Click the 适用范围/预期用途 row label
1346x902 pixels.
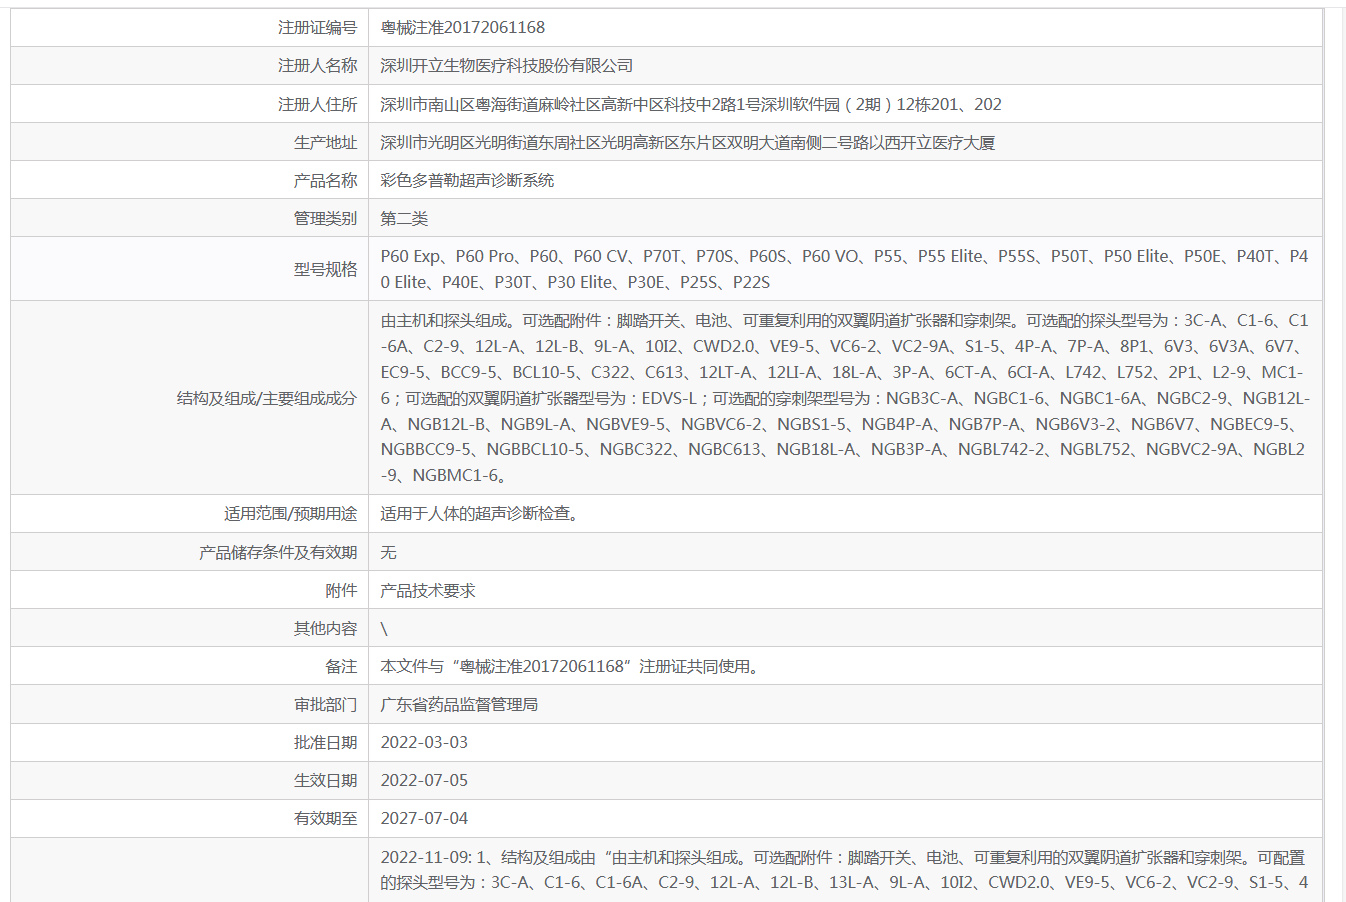pyautogui.click(x=290, y=514)
